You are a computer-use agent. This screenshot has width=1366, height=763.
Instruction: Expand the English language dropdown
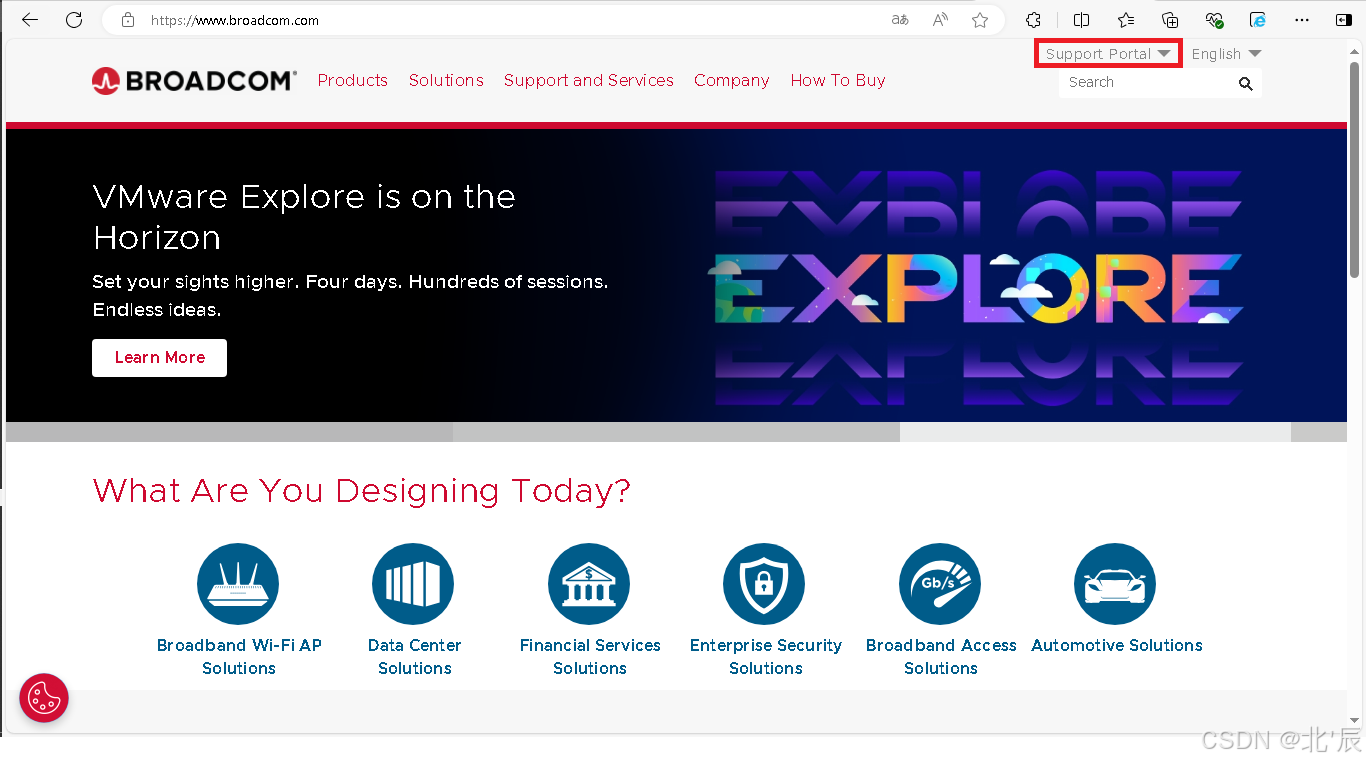(x=1226, y=54)
